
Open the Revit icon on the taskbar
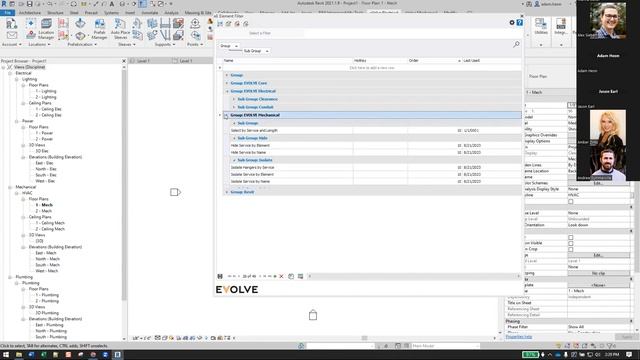click(x=118, y=355)
